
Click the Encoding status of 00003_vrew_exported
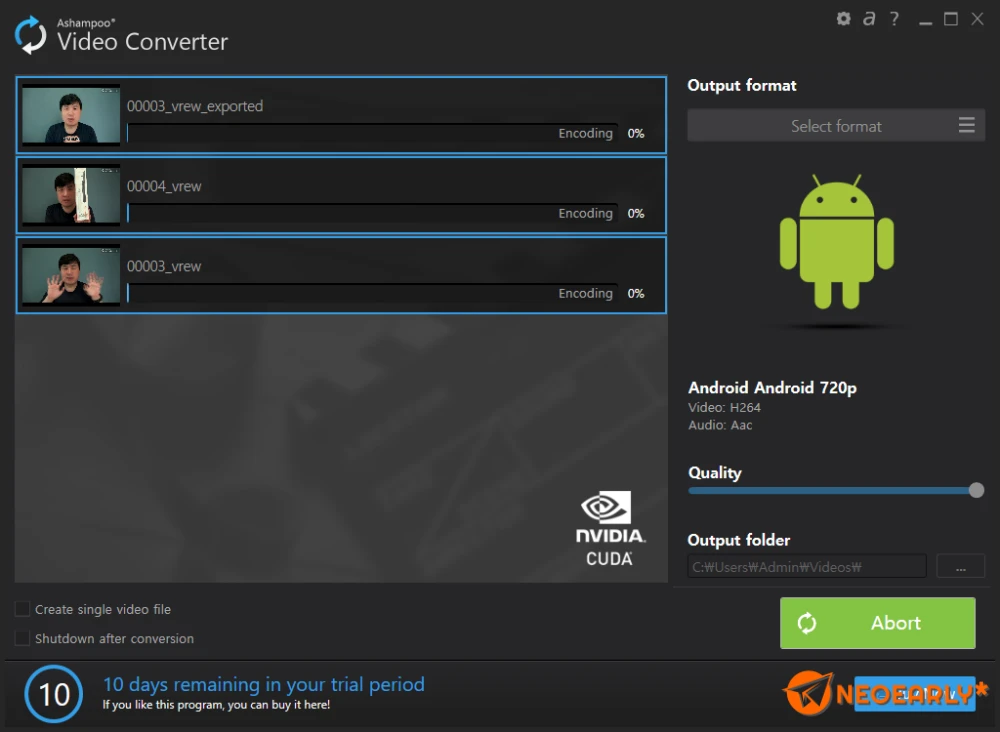point(585,133)
